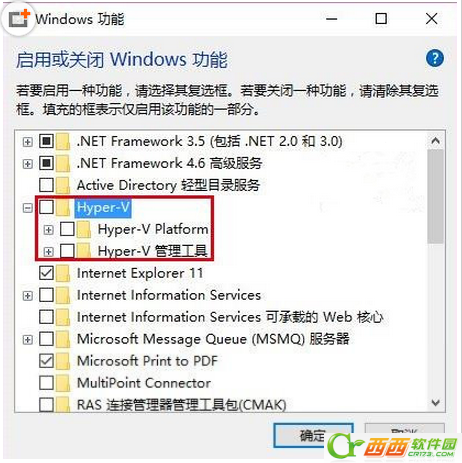Toggle the .NET Framework 3.5 checkbox
The width and height of the screenshot is (462, 463).
coord(46,141)
